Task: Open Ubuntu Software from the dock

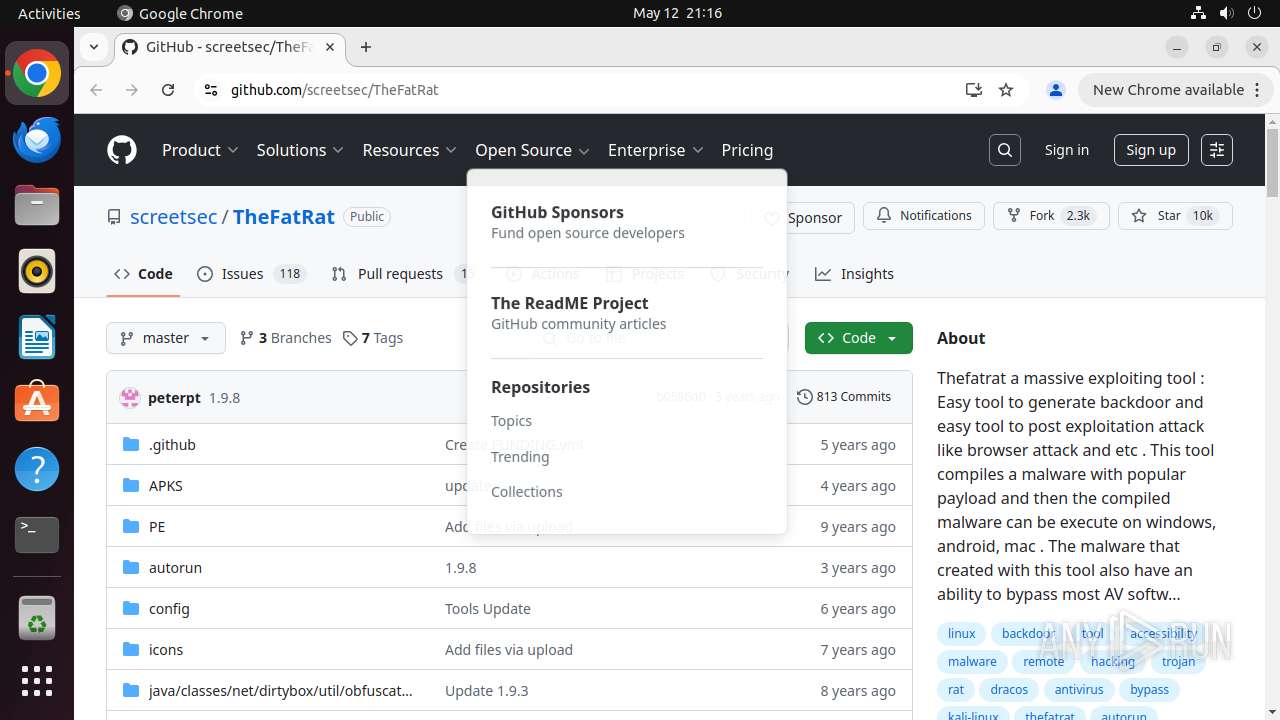Action: [37, 403]
